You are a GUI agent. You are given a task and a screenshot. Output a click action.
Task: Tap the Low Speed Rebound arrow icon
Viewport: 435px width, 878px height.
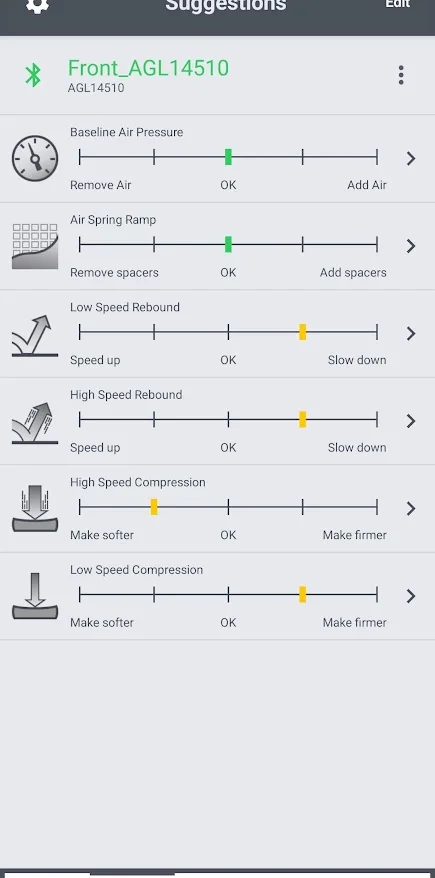[35, 335]
